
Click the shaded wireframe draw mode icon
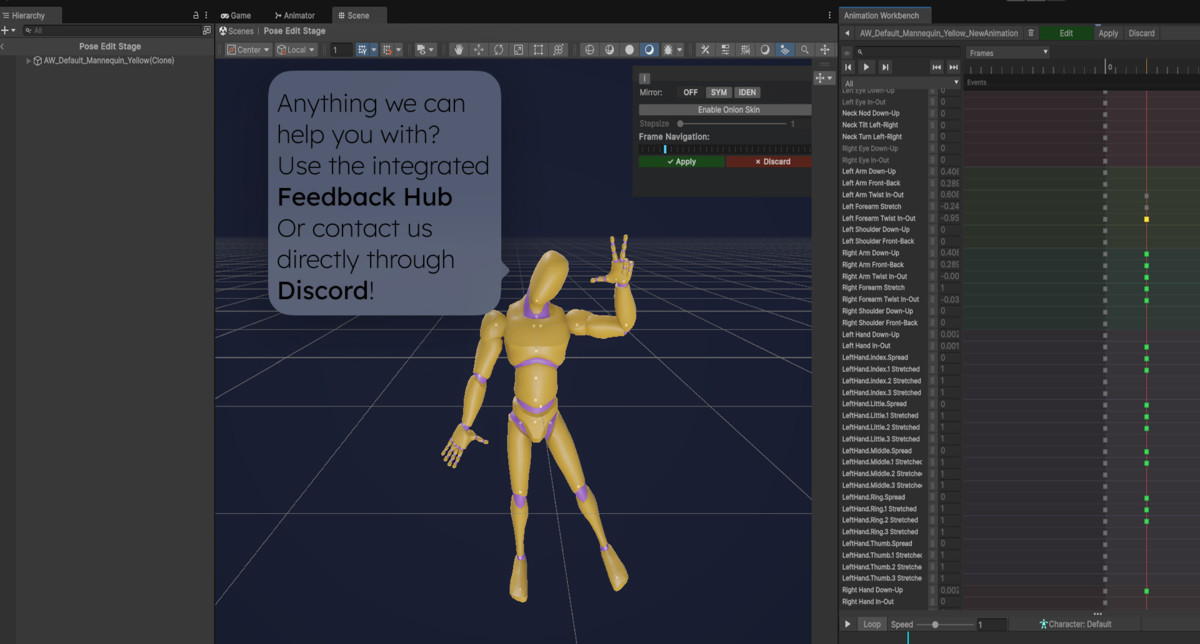click(x=609, y=49)
